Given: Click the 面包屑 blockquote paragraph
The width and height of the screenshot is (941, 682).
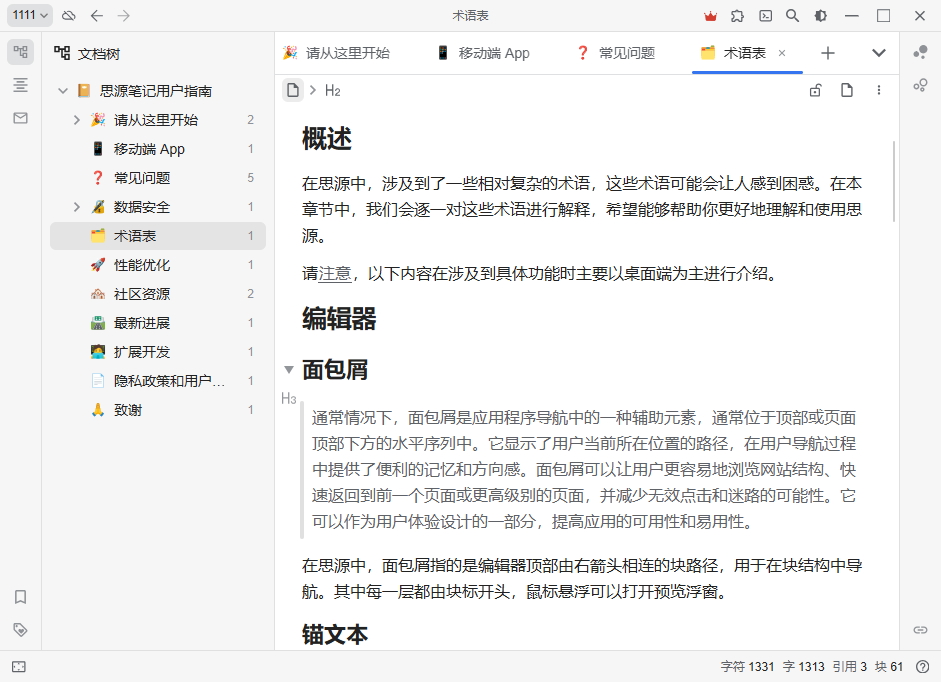Looking at the screenshot, I should click(x=584, y=469).
